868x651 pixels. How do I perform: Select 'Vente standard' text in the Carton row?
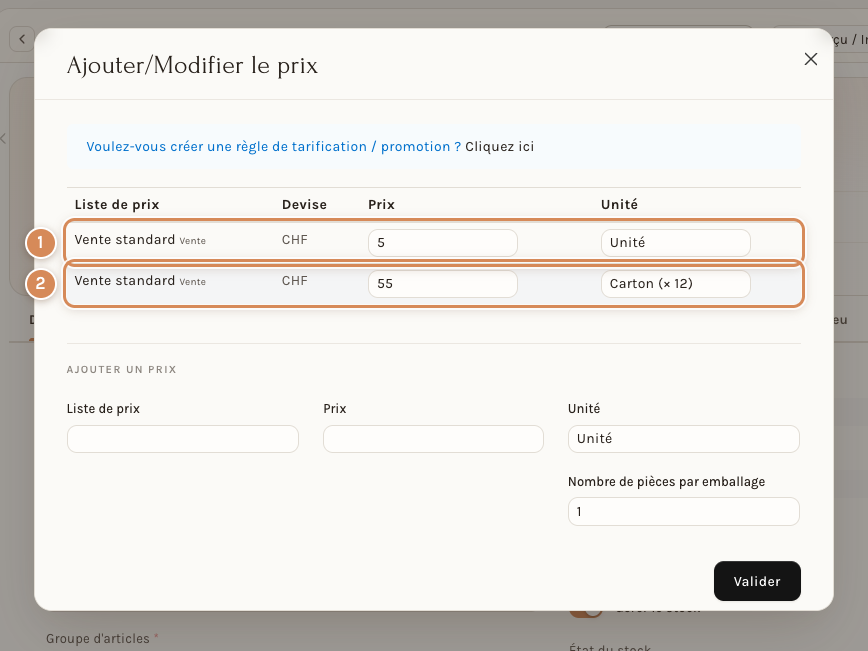pos(125,281)
